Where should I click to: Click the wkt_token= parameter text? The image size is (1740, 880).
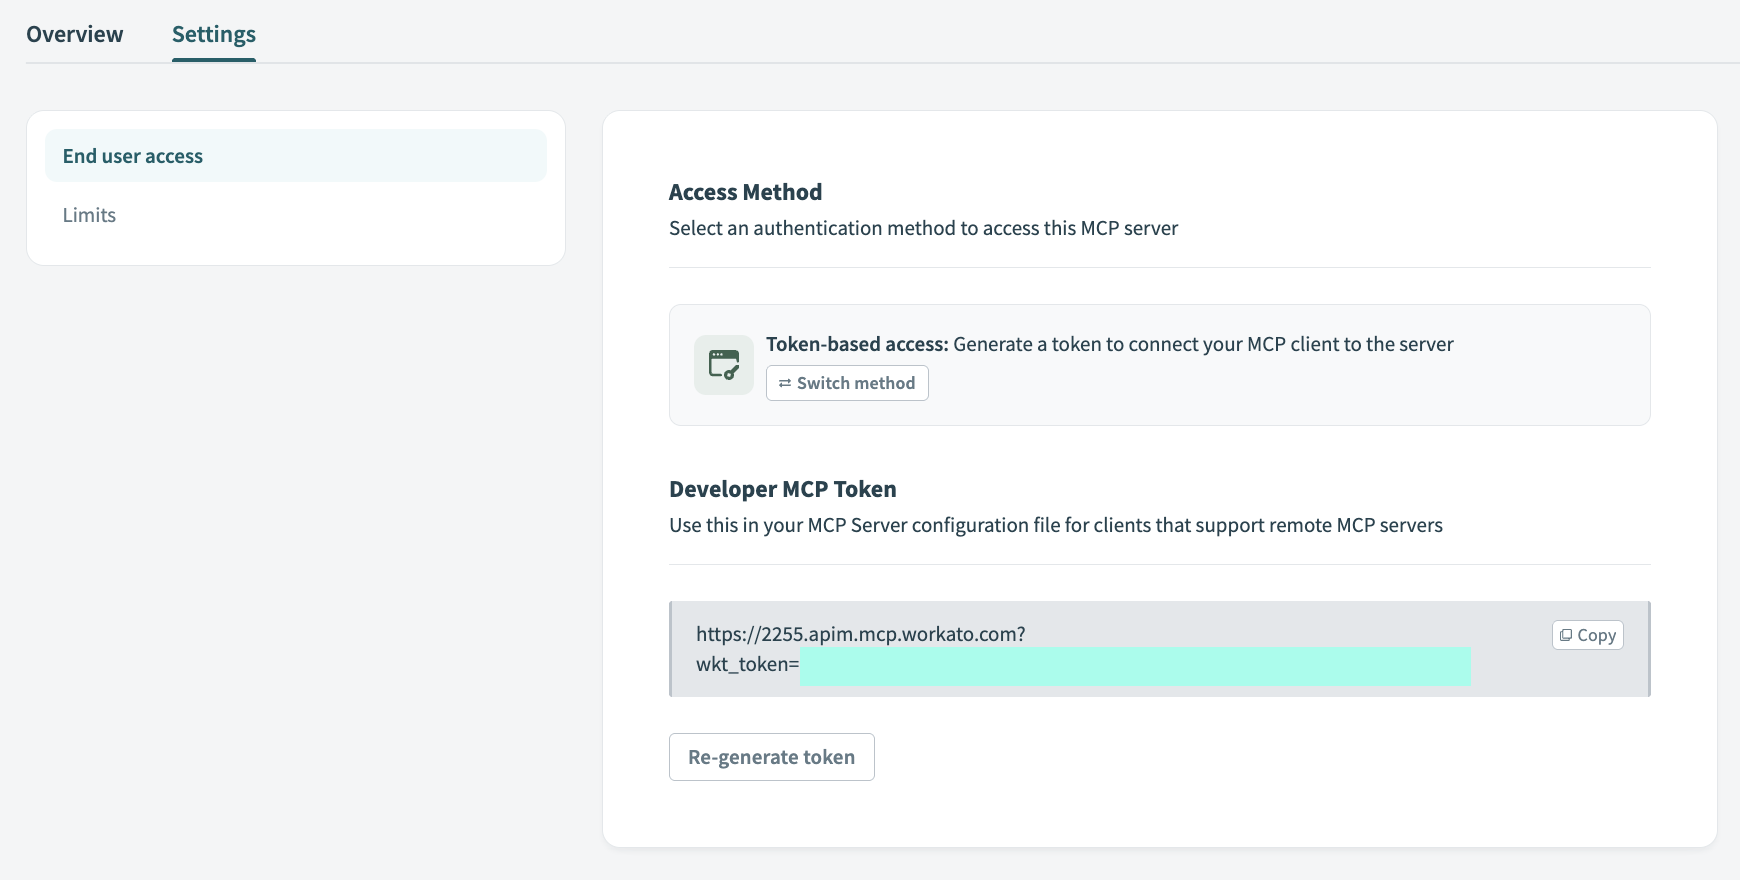point(747,664)
